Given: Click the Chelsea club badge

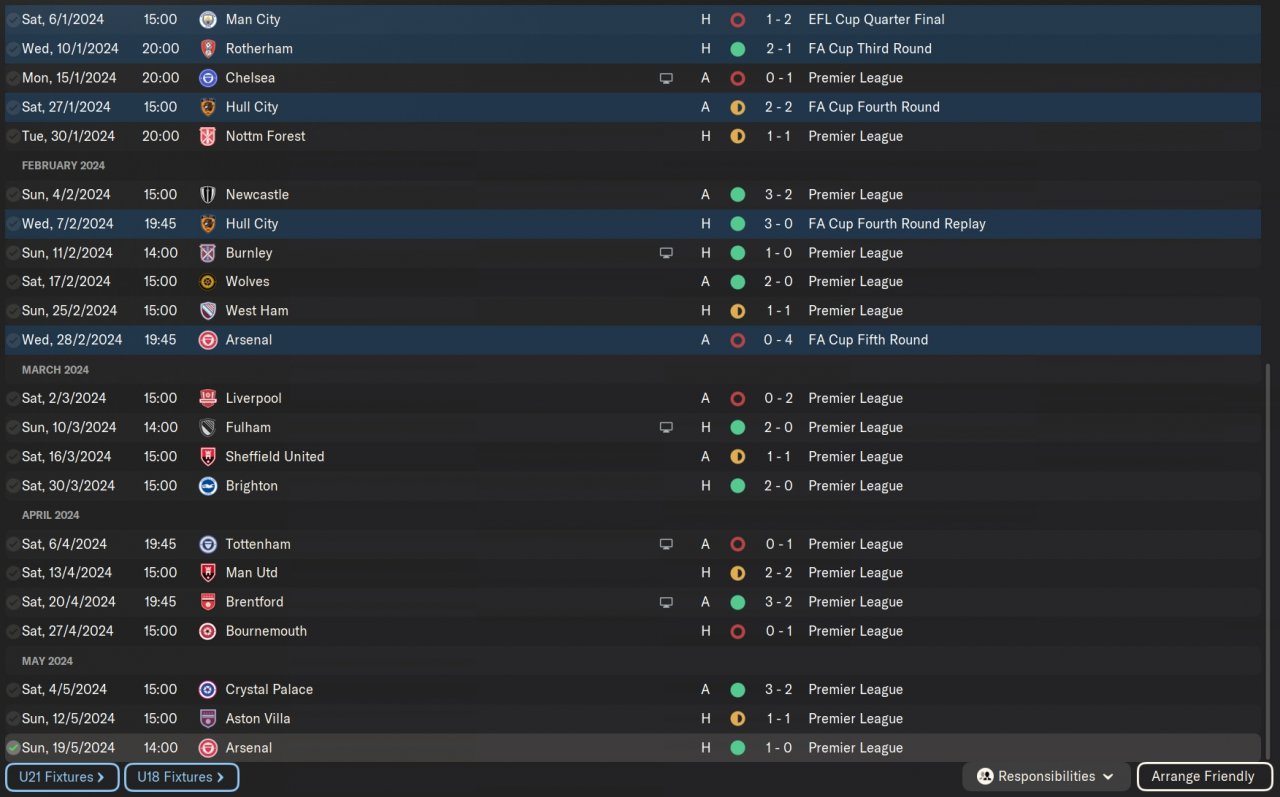Looking at the screenshot, I should click(208, 78).
